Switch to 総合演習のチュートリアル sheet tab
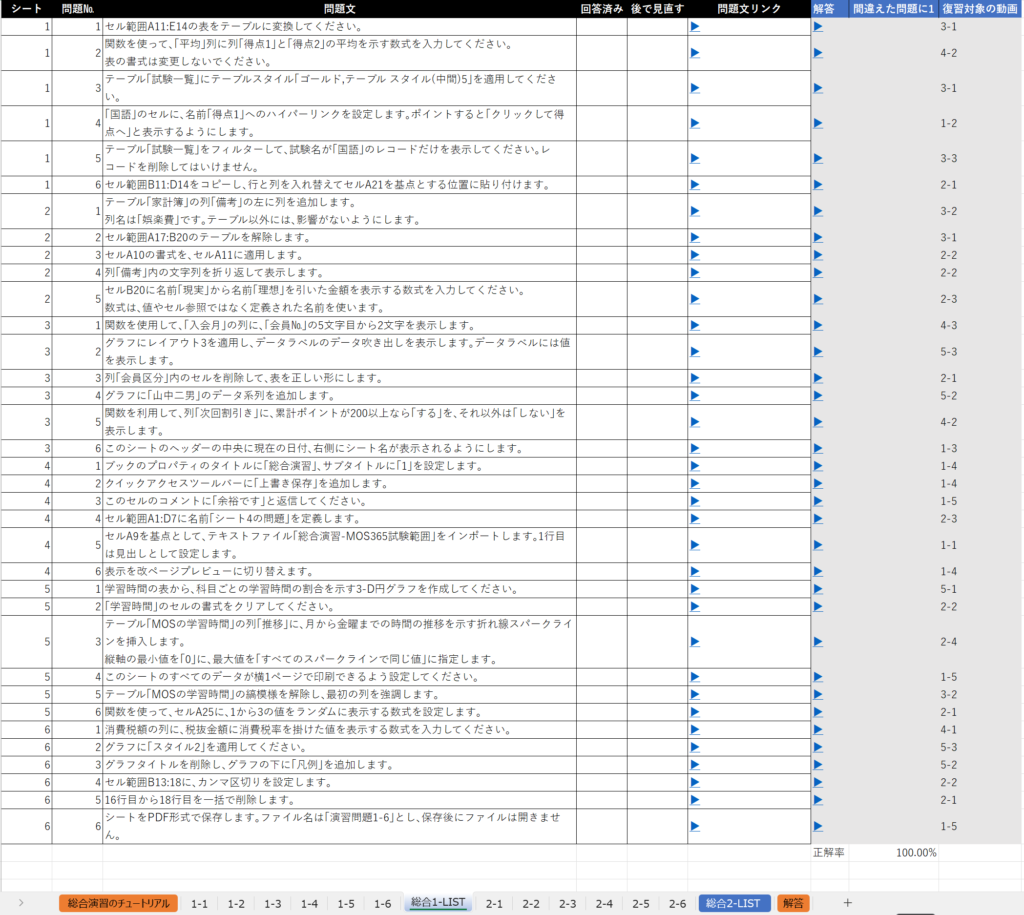The height and width of the screenshot is (915, 1024). 118,903
